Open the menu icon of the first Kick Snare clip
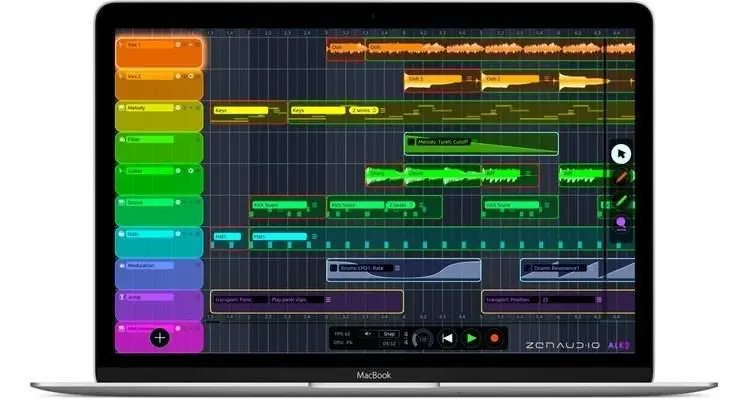The height and width of the screenshot is (399, 750). click(314, 205)
